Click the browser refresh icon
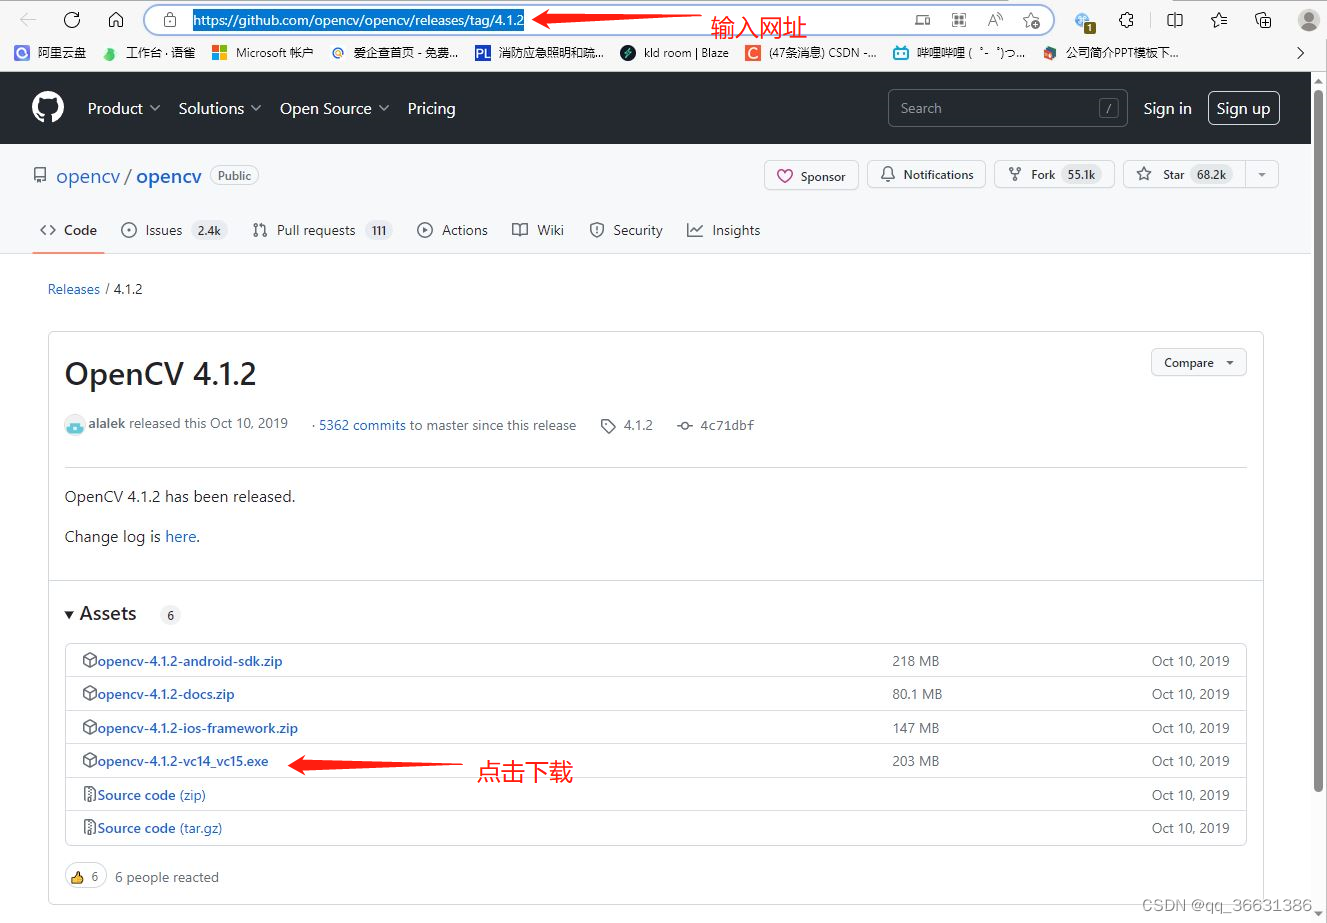1327x923 pixels. 72,20
